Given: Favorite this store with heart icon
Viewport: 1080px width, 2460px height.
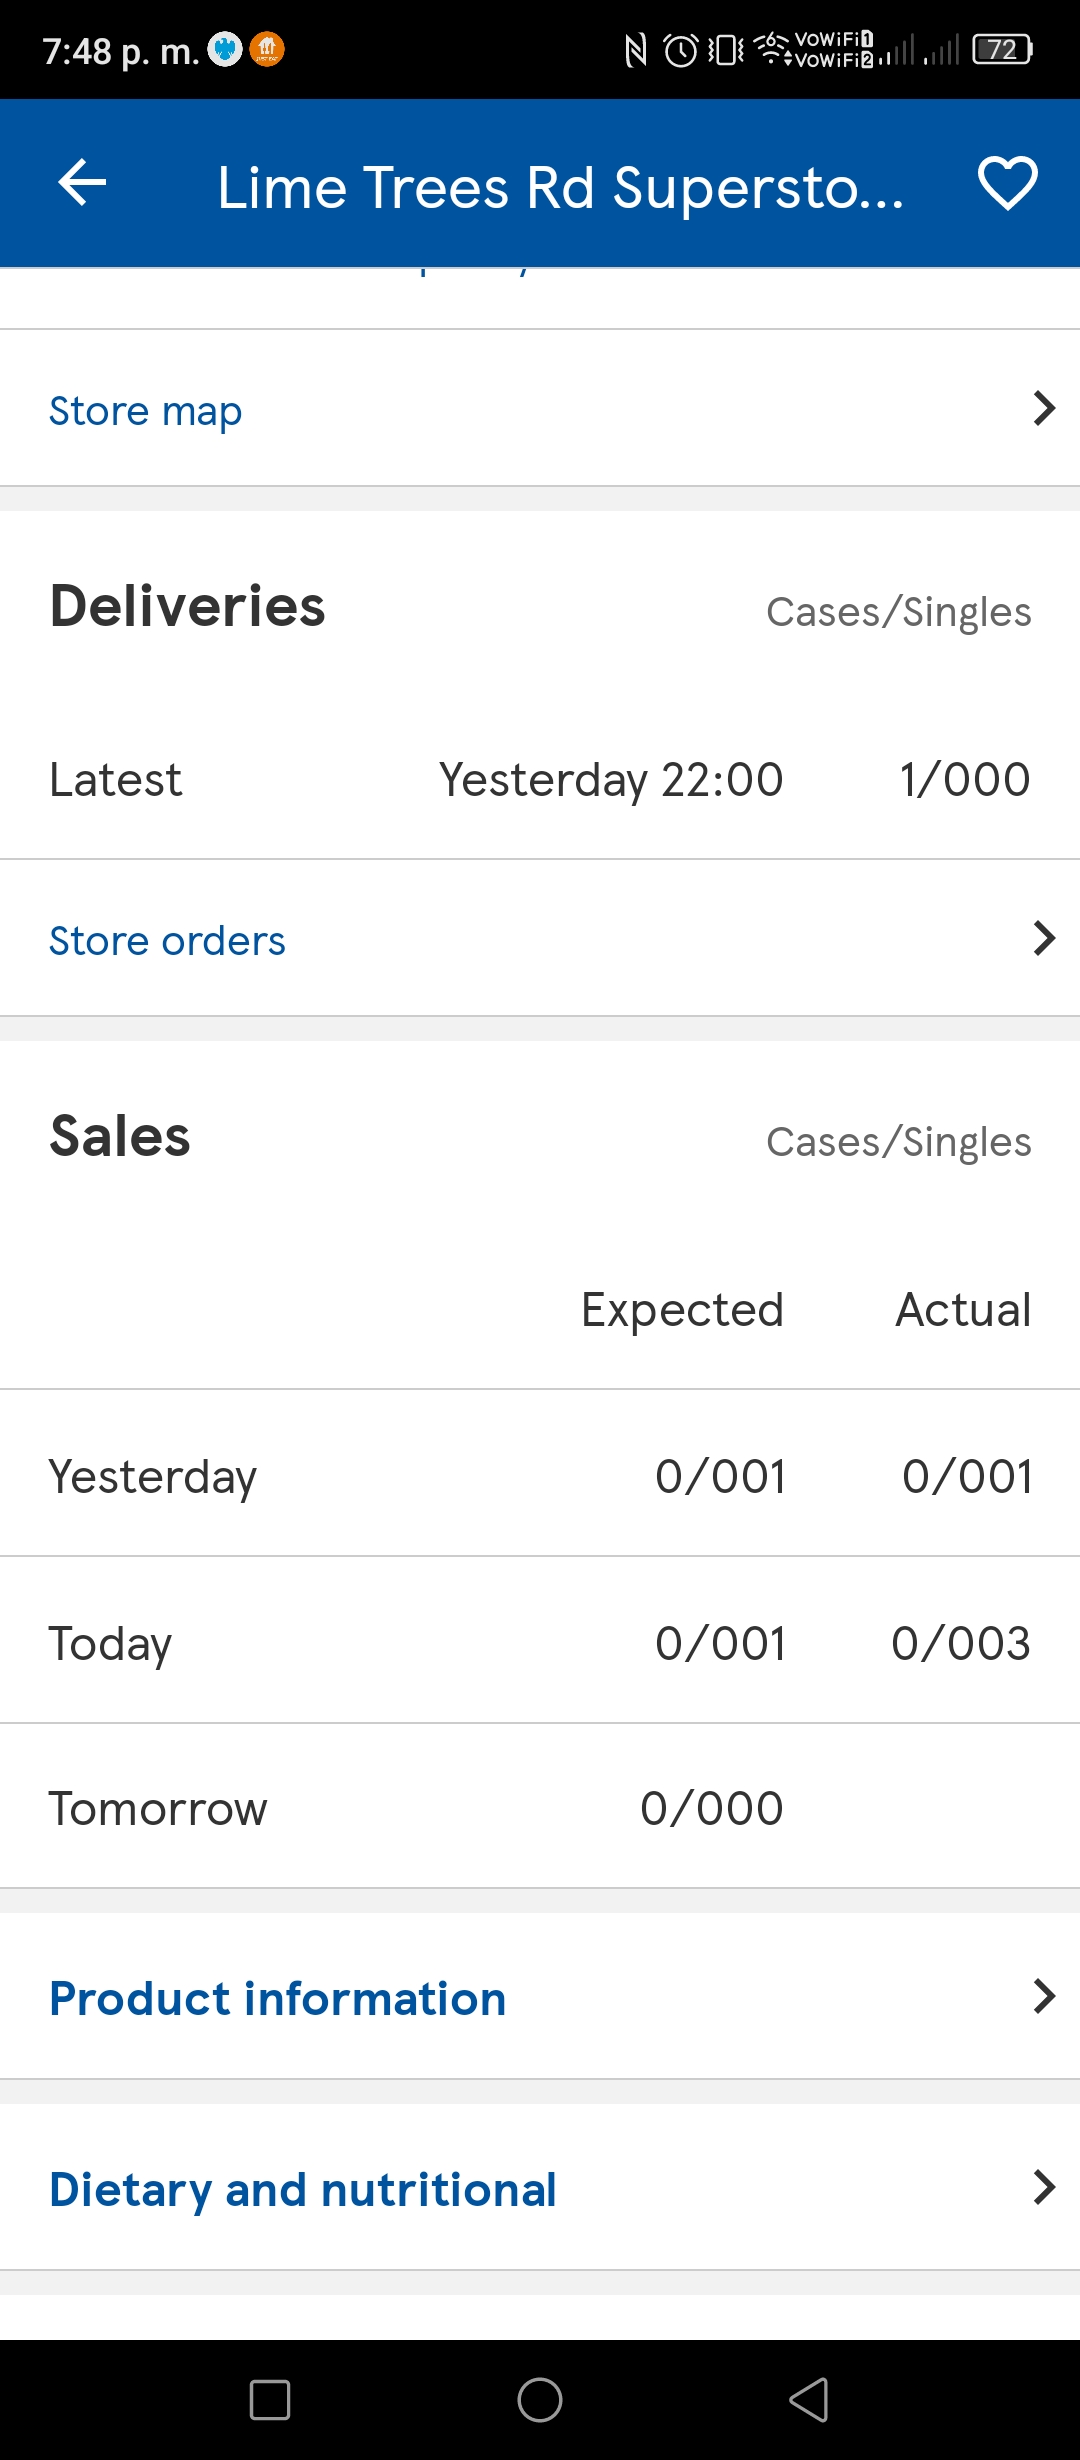Looking at the screenshot, I should 1007,183.
